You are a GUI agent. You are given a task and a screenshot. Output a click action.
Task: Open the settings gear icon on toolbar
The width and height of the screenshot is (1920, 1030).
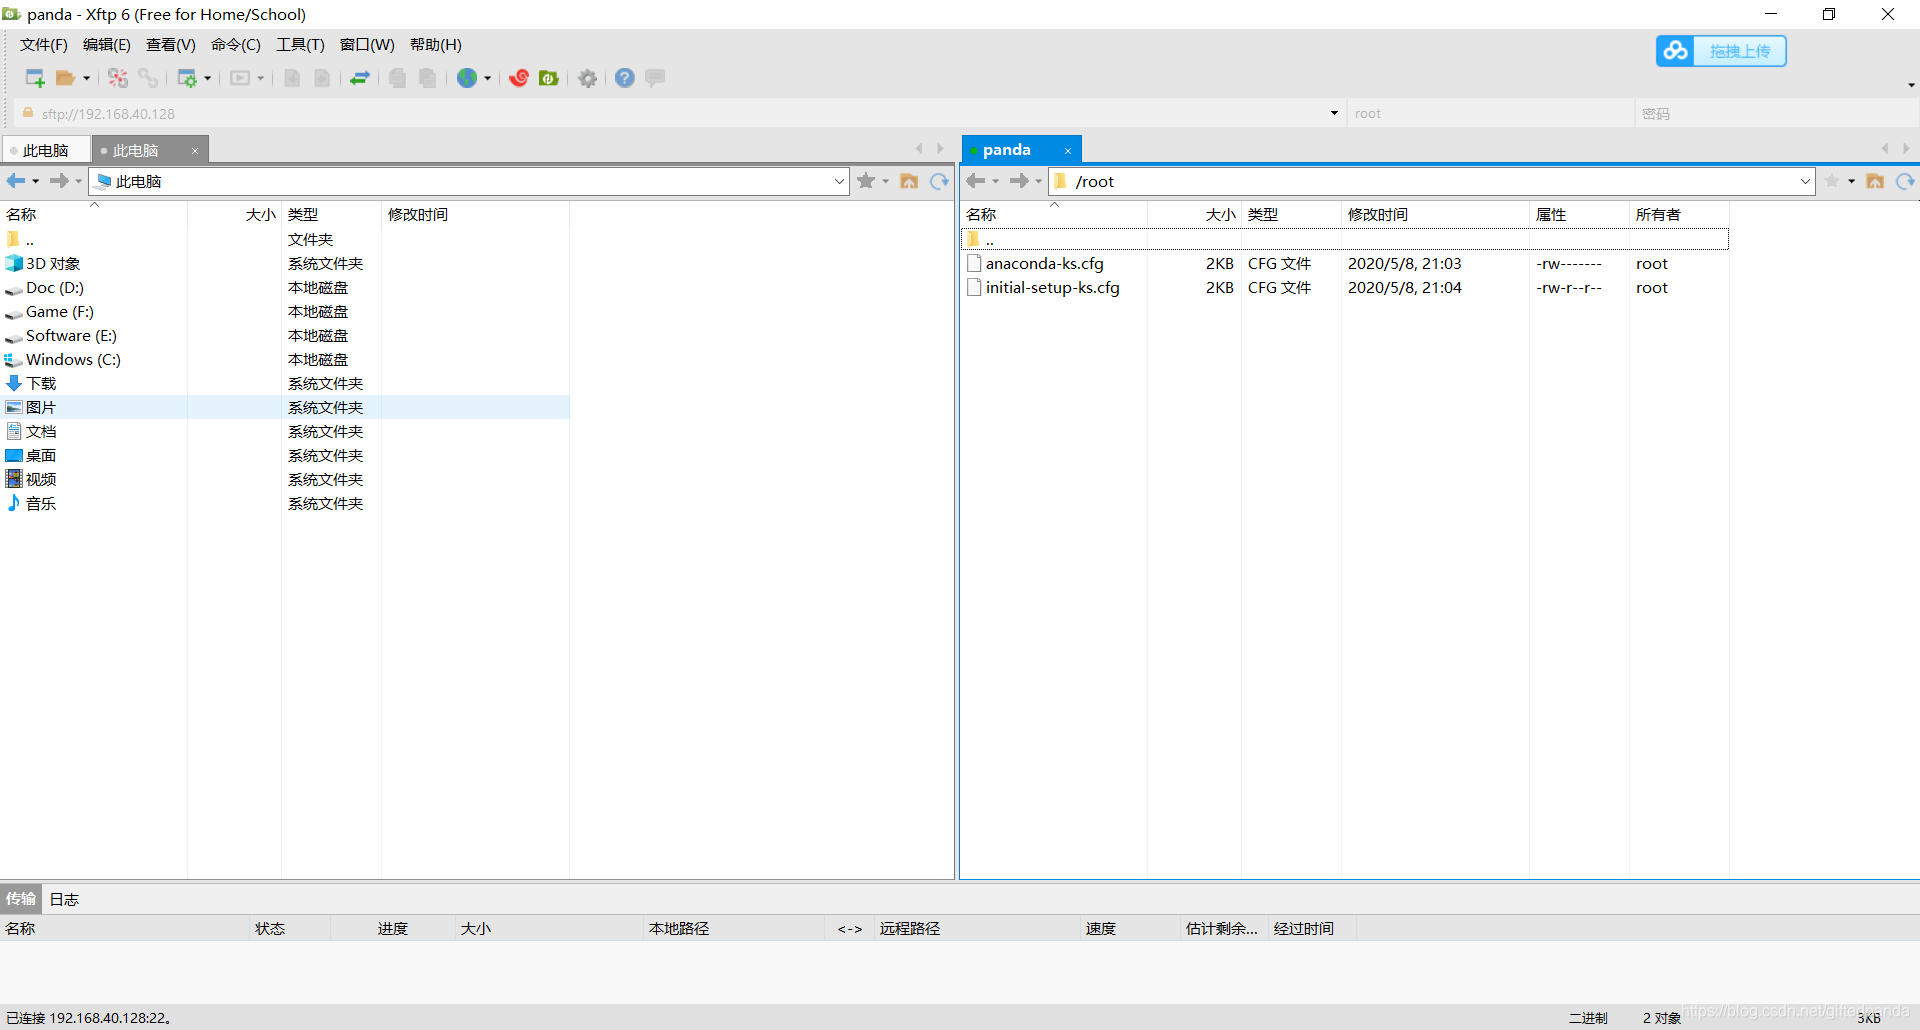click(x=587, y=78)
